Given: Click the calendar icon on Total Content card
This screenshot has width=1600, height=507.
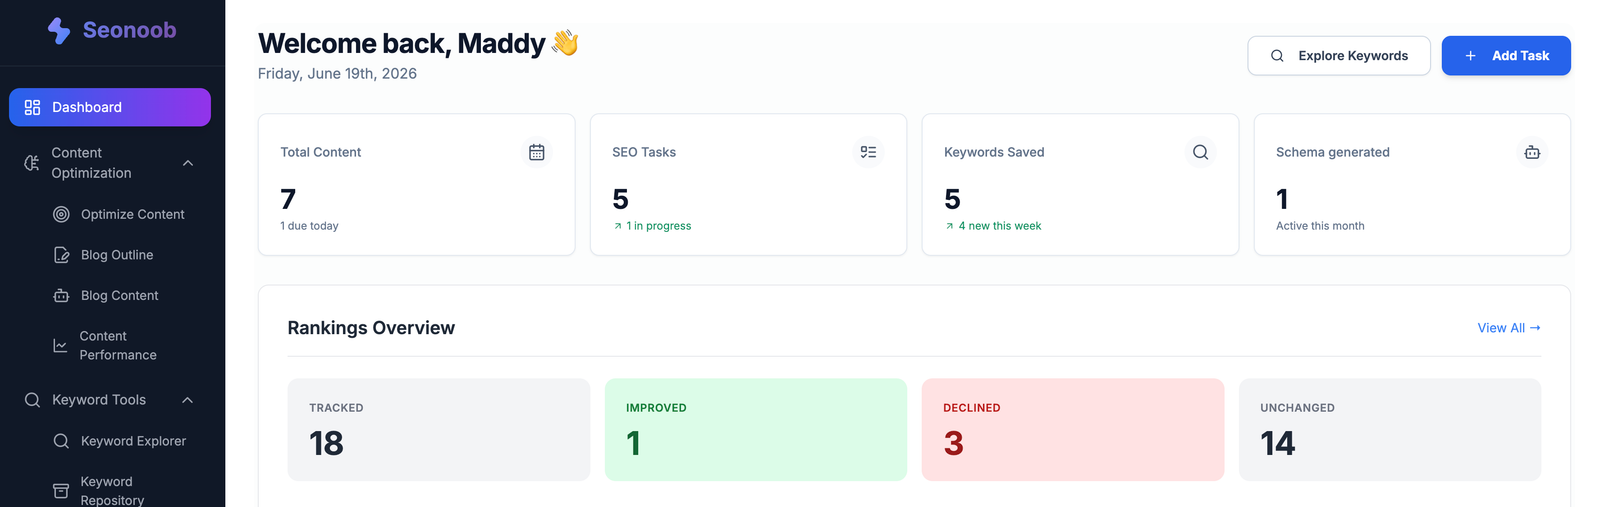Looking at the screenshot, I should tap(537, 152).
